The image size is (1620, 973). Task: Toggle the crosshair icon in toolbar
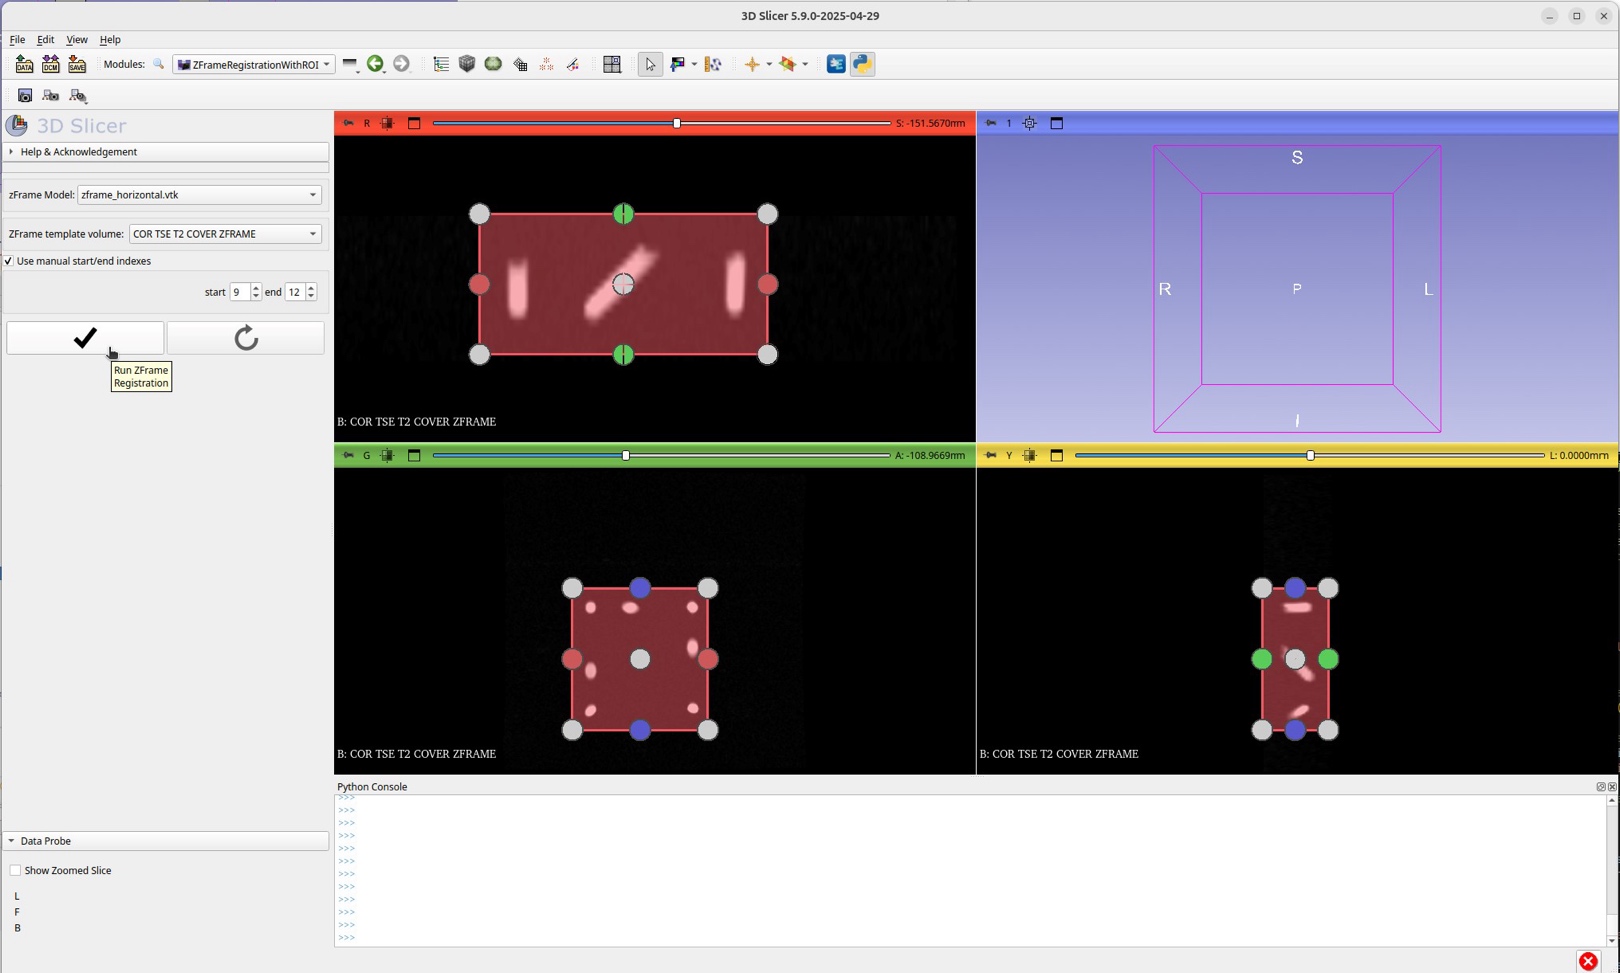tap(752, 64)
